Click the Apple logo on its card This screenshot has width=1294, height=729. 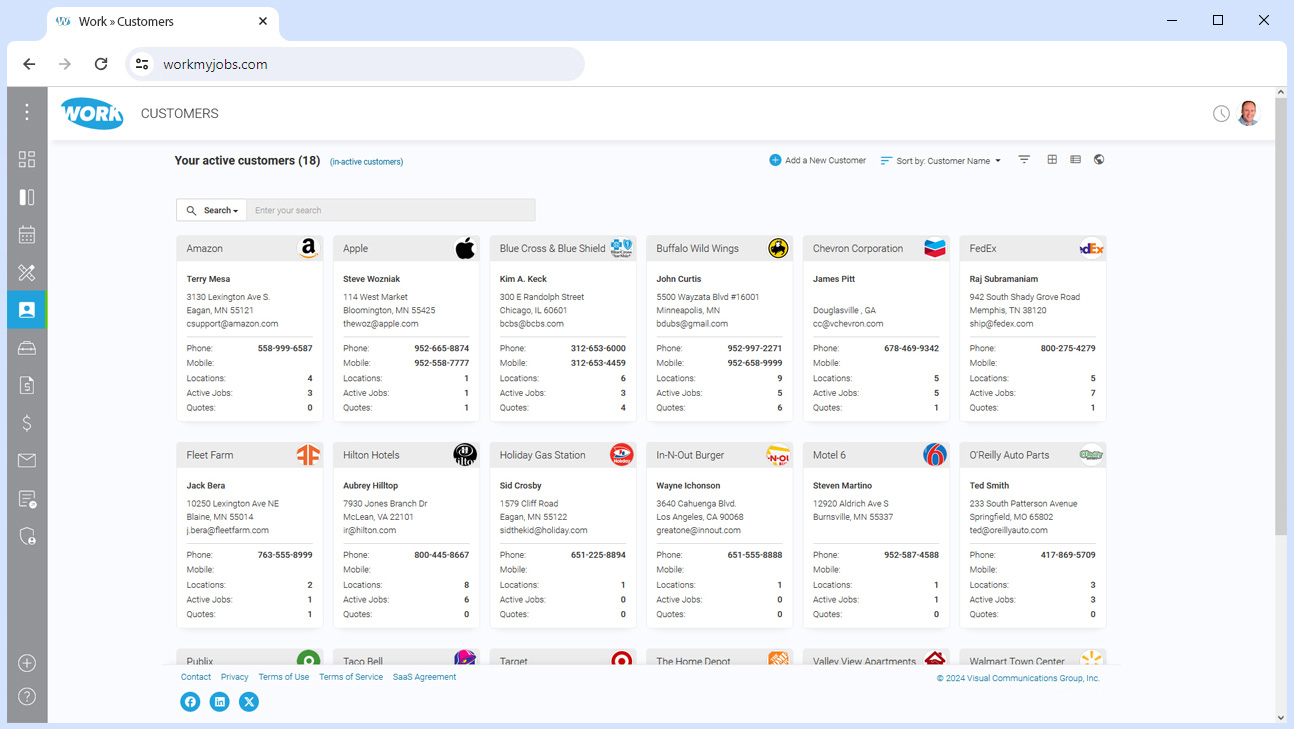[x=465, y=248]
